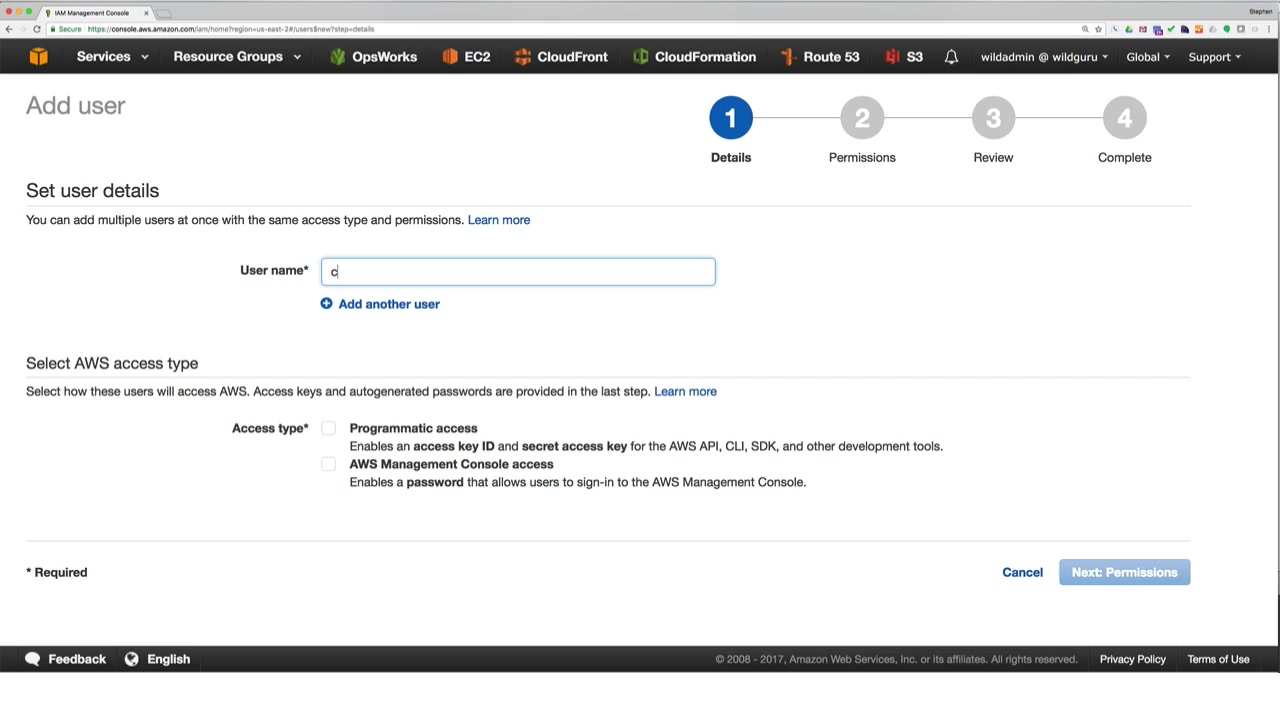Click the AWS orange cube home icon
This screenshot has width=1280, height=720.
38,57
